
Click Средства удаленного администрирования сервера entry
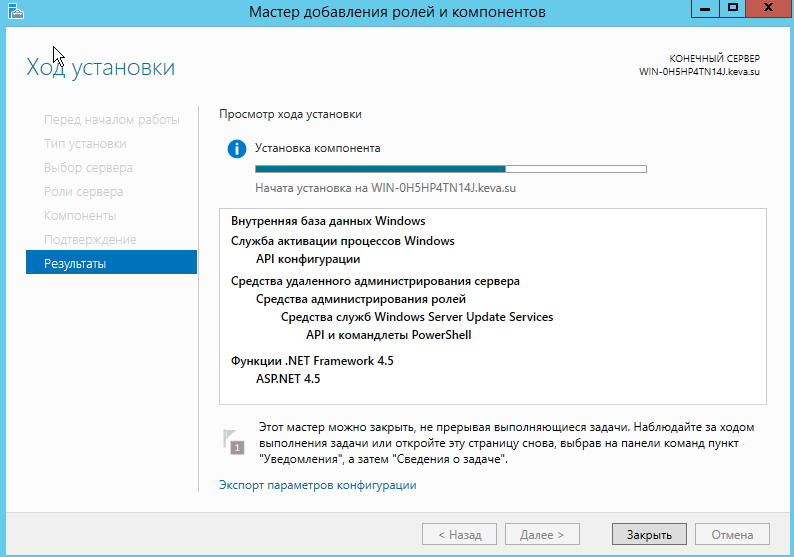click(375, 281)
